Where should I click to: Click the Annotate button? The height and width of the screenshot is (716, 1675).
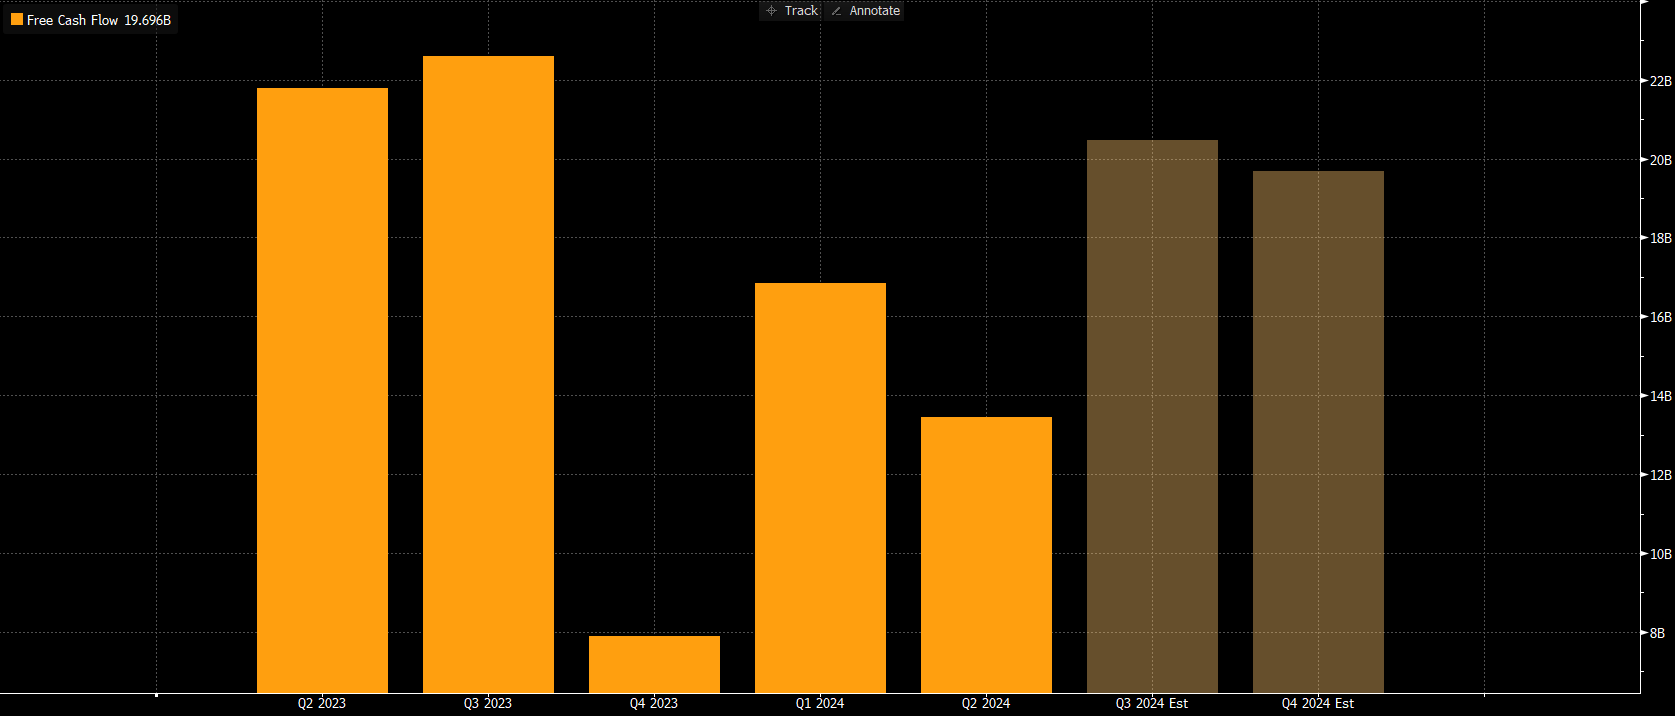865,11
